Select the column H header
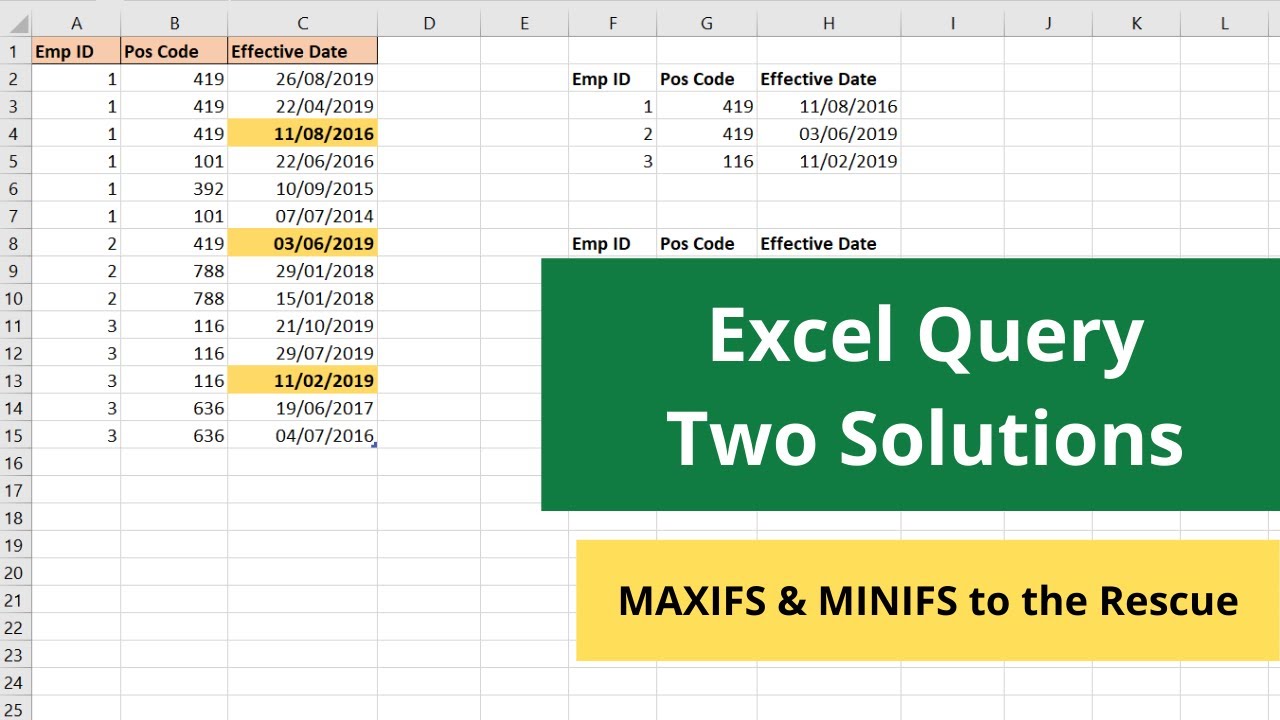Viewport: 1280px width, 720px height. tap(828, 22)
